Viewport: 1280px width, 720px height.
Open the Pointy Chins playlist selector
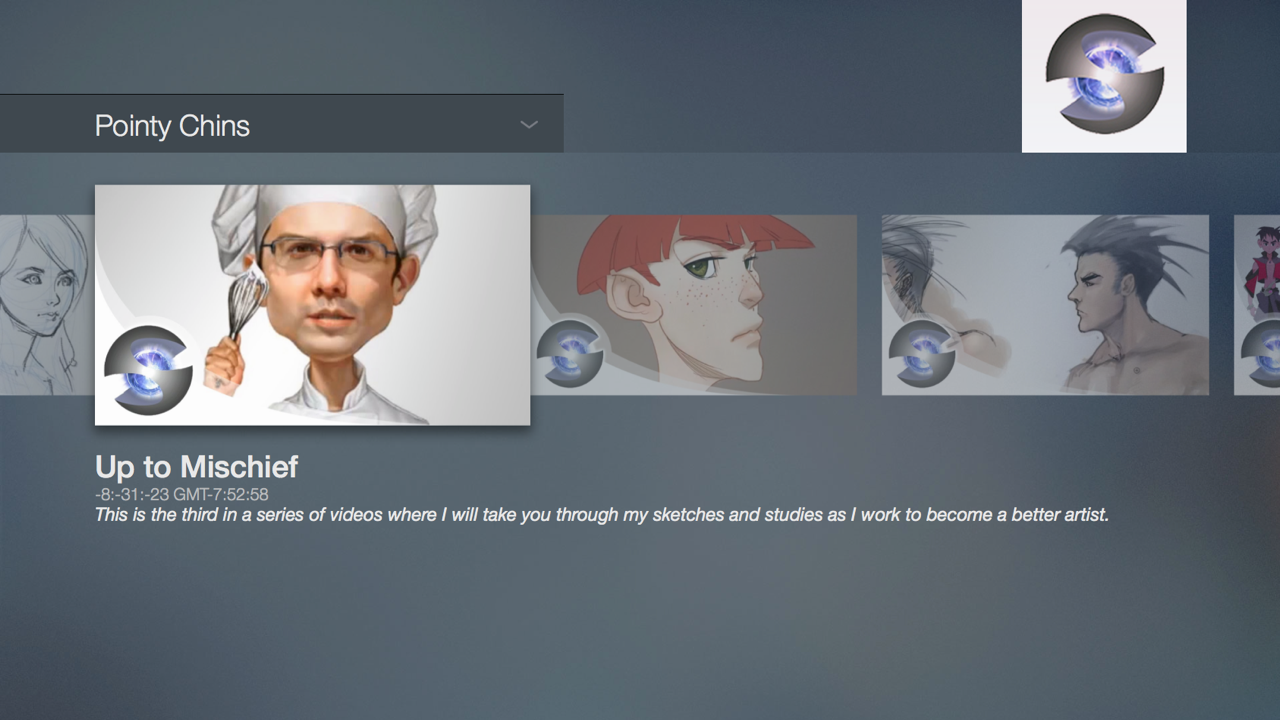tap(282, 124)
